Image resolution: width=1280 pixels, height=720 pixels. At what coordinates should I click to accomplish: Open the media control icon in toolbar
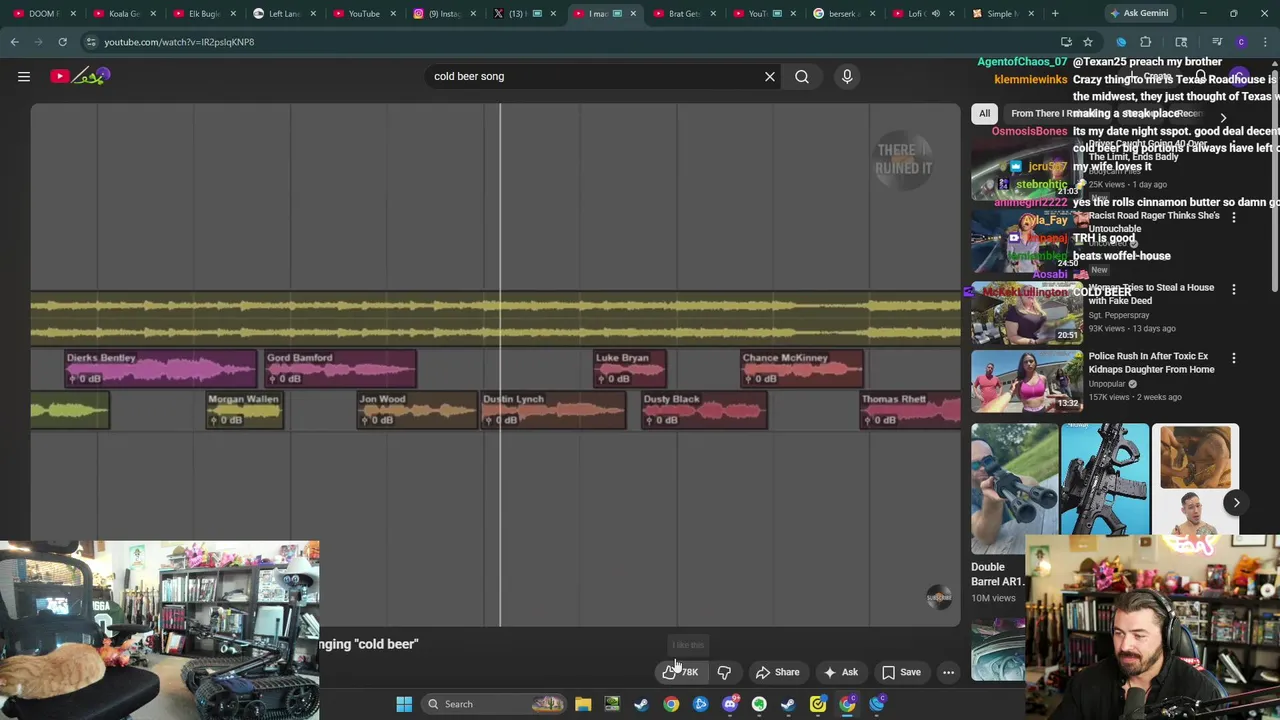[1217, 42]
